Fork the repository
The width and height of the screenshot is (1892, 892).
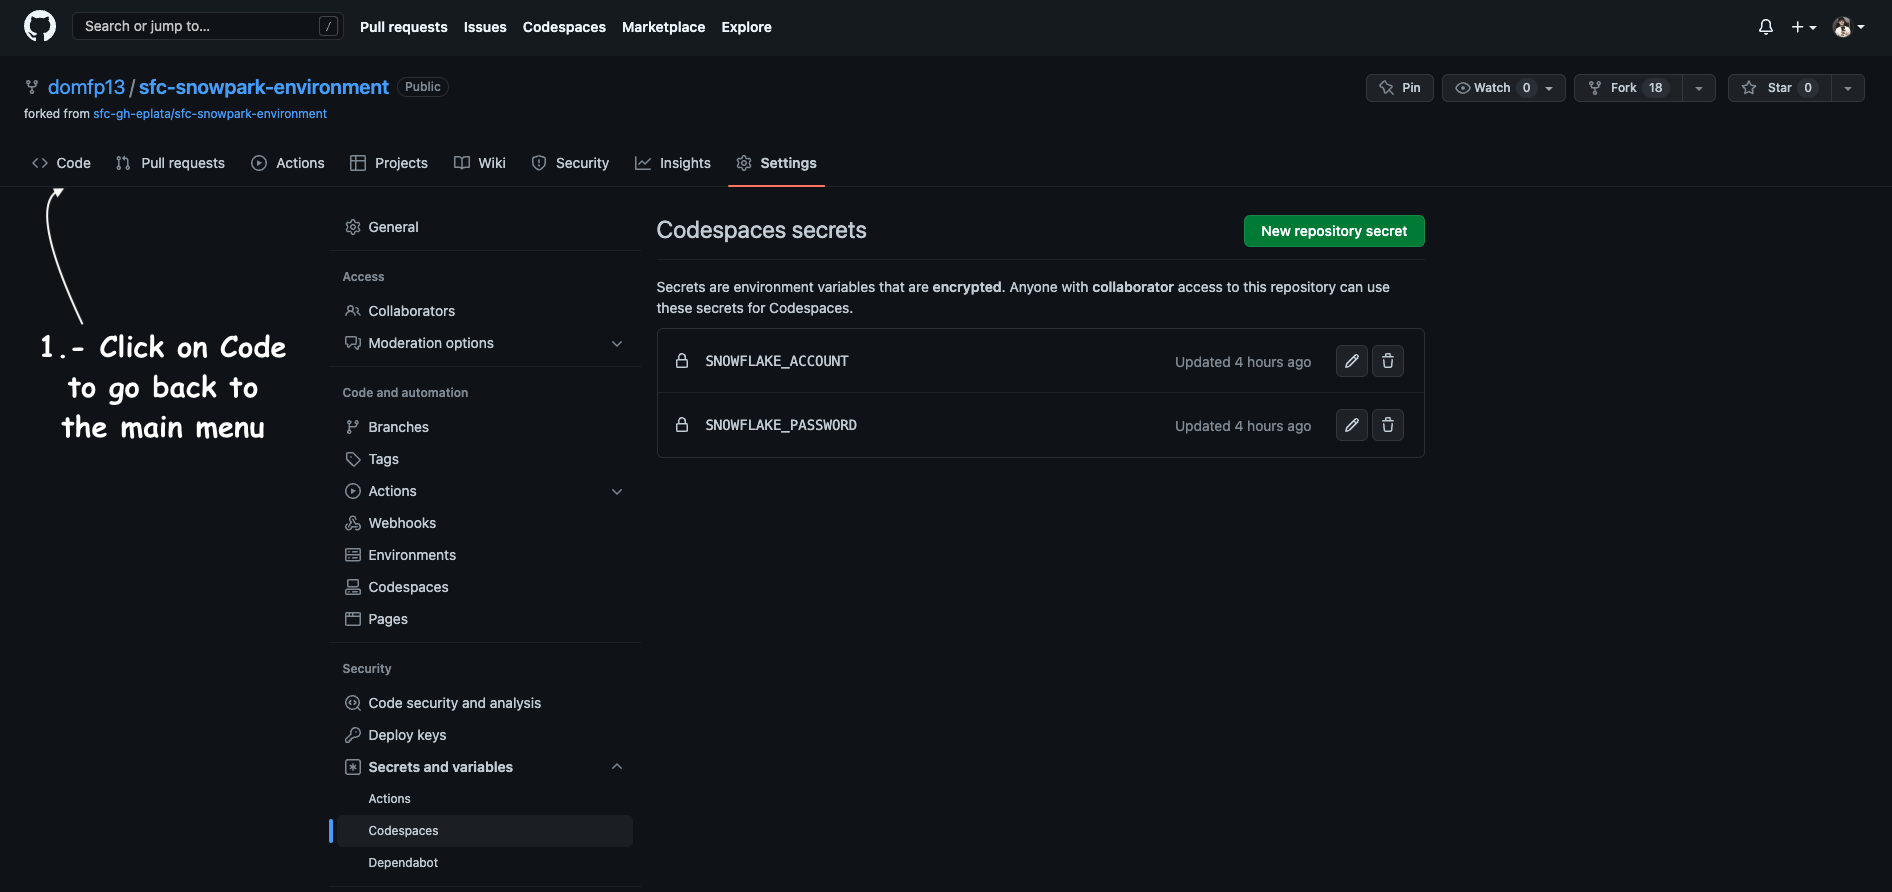[1628, 88]
